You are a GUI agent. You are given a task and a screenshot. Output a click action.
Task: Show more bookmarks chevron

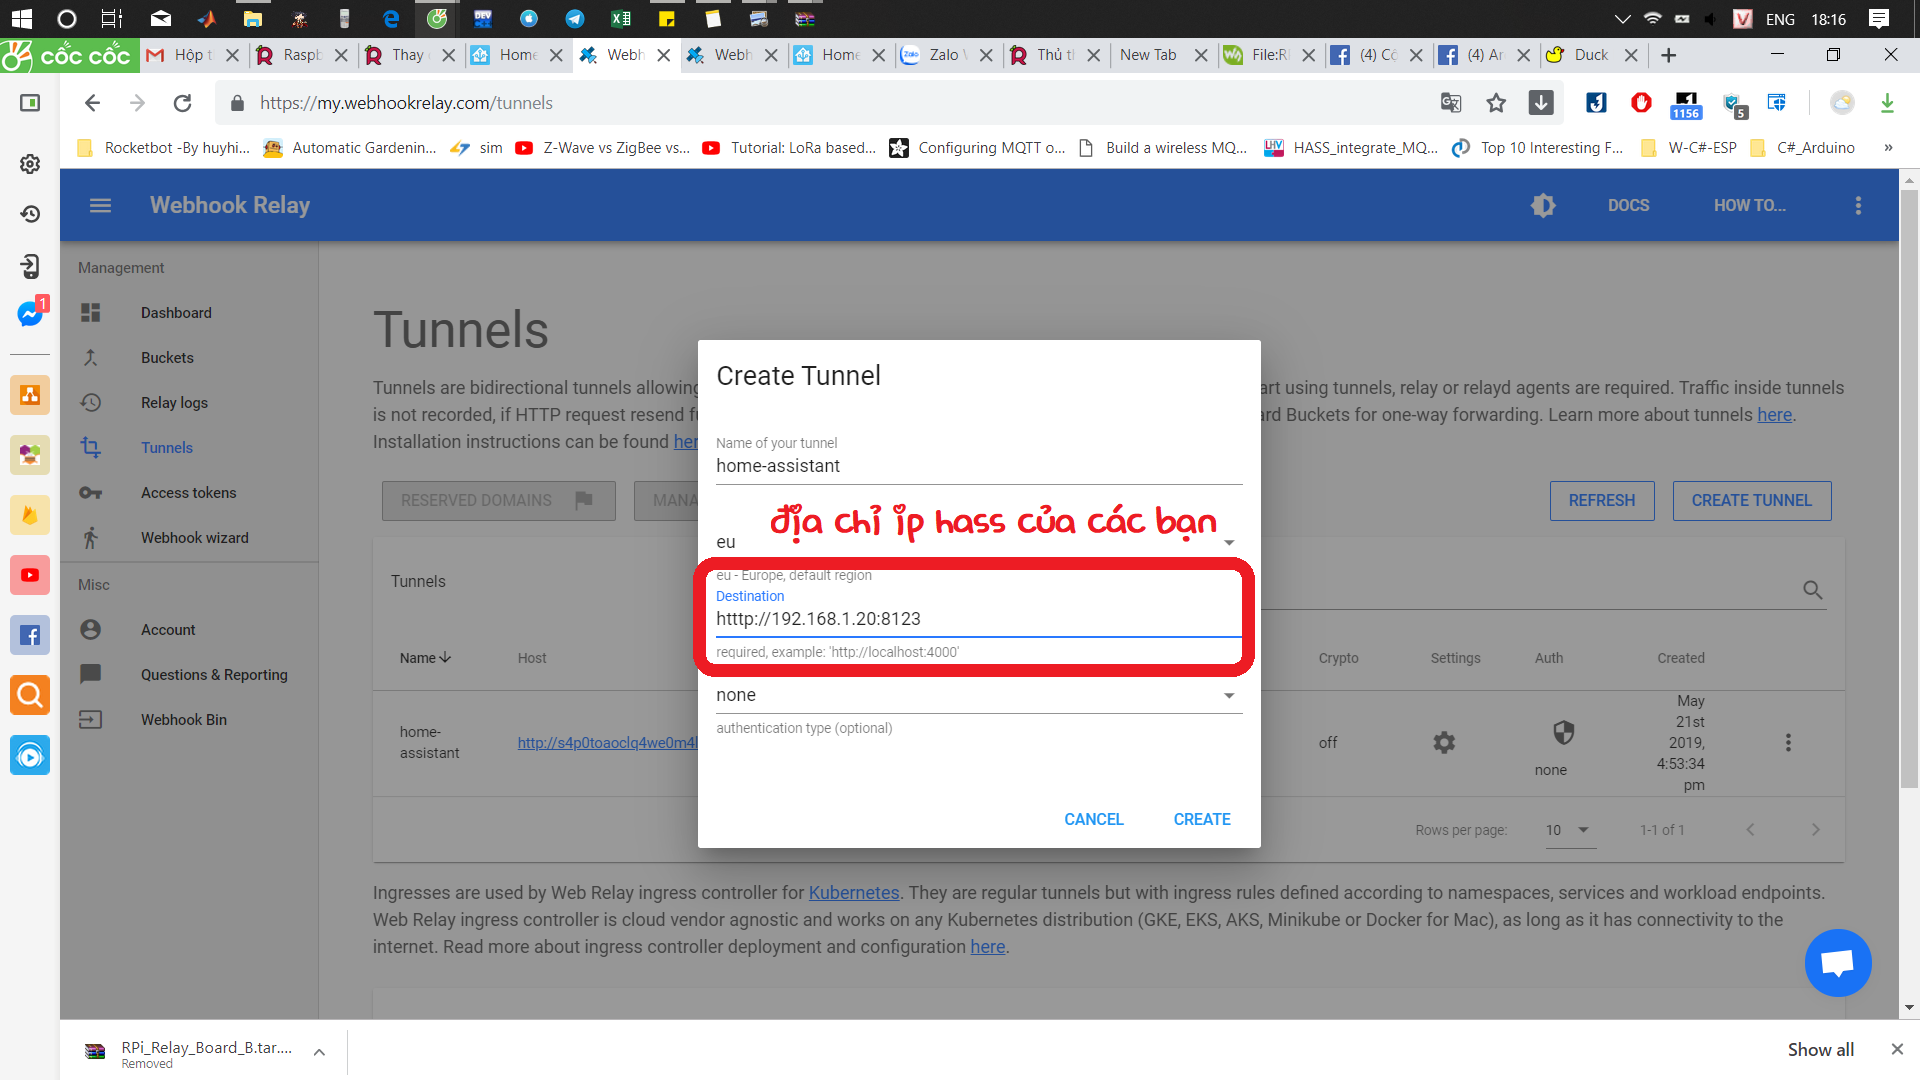pos(1888,147)
